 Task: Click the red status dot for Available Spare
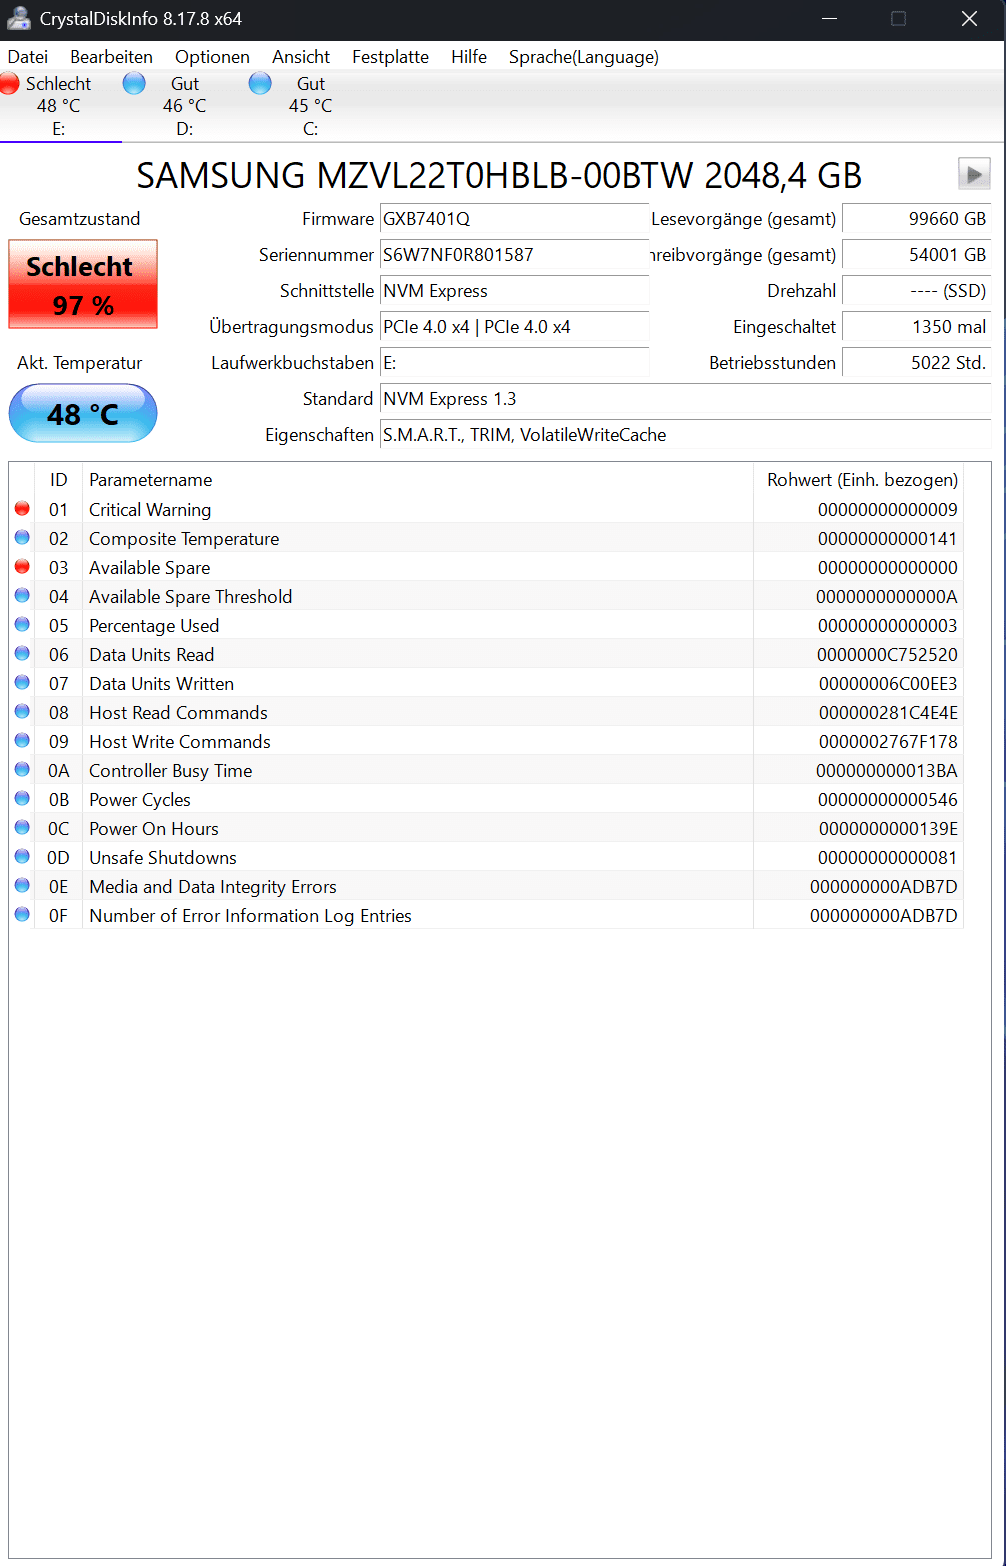[22, 566]
